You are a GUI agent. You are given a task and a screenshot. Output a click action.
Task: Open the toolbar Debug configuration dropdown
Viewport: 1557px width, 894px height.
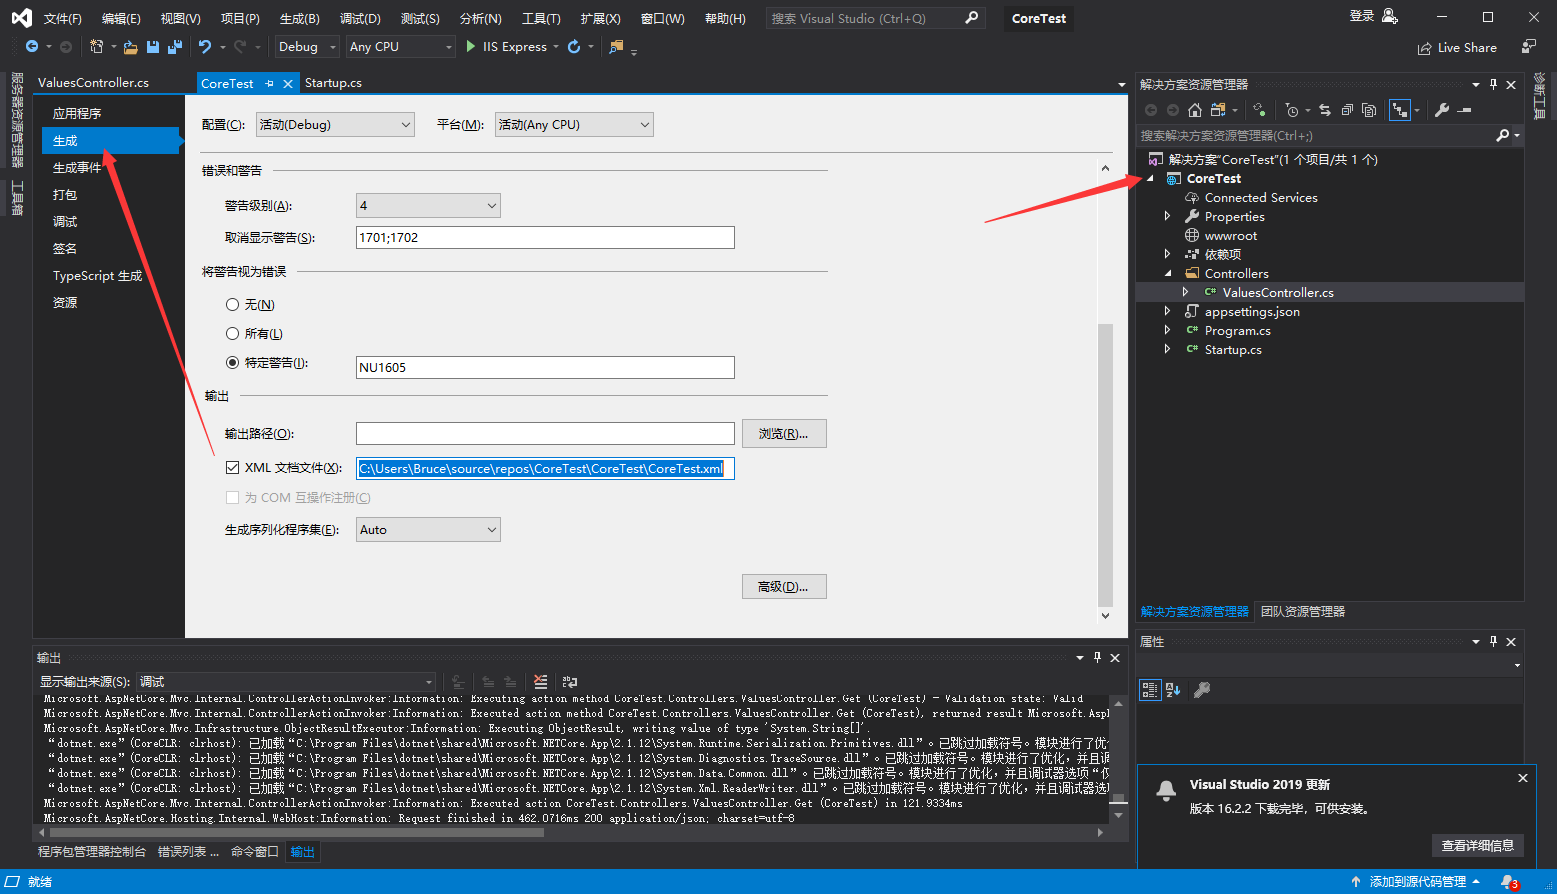coord(307,46)
